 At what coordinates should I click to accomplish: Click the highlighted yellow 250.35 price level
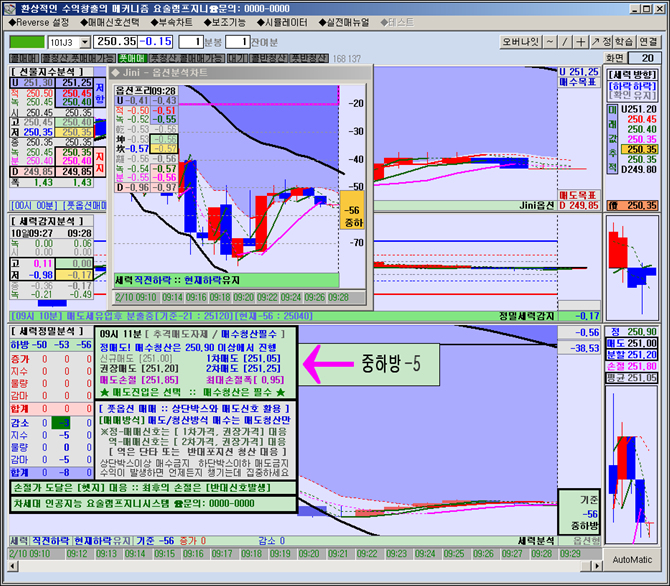tap(639, 149)
